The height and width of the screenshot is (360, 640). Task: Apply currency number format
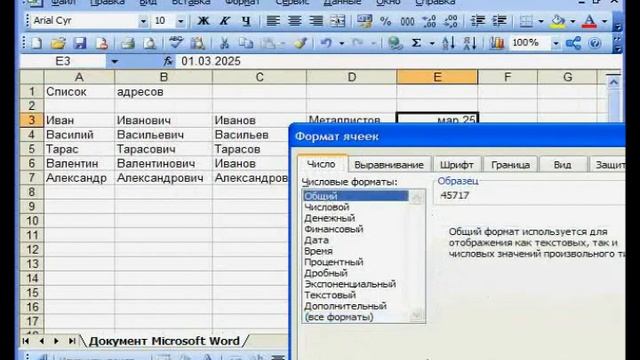(x=364, y=21)
